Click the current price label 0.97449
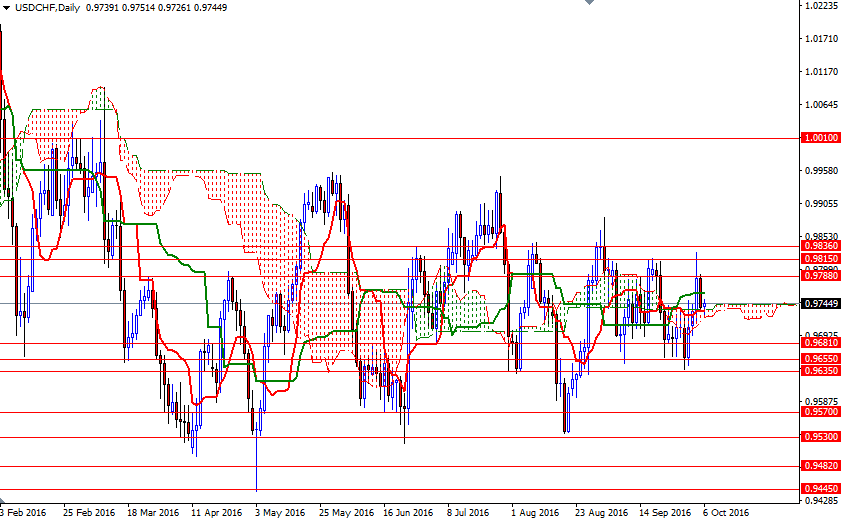 [820, 304]
